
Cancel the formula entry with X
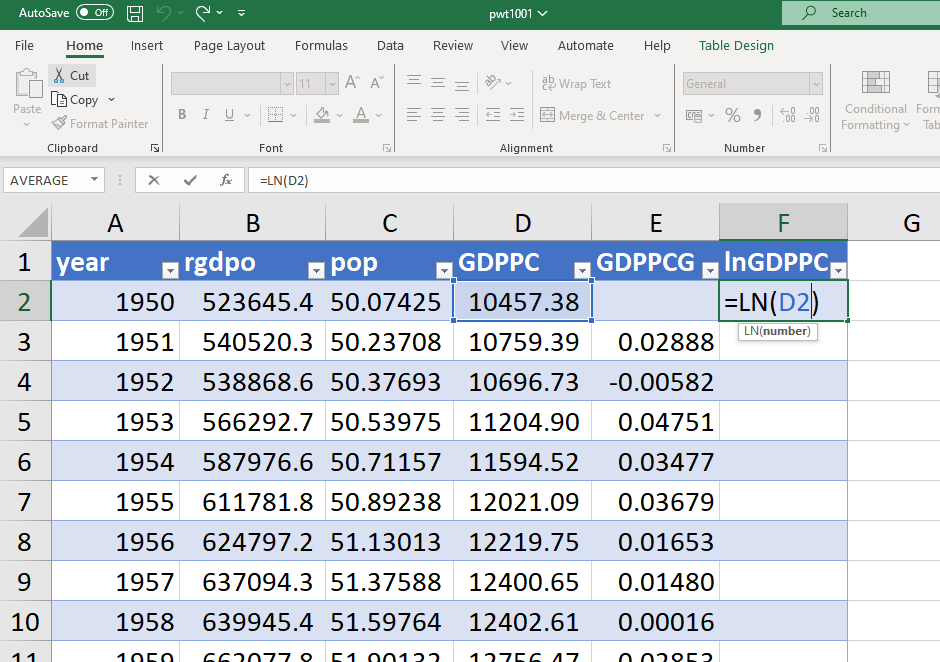153,180
